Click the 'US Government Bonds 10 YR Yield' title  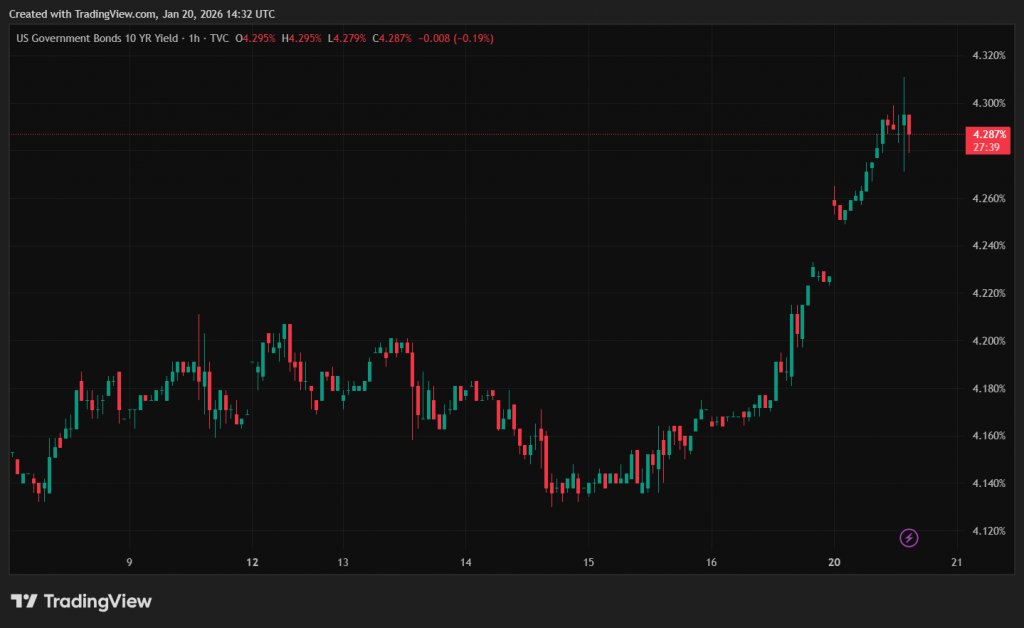click(x=95, y=38)
